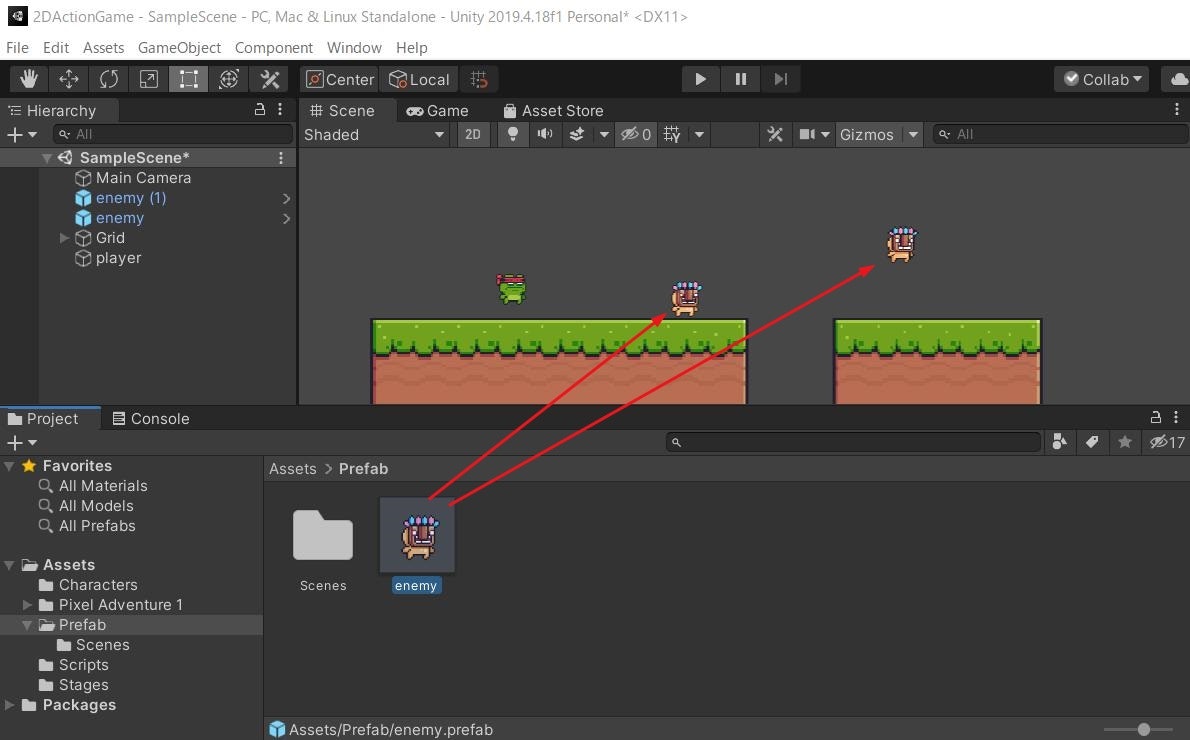Toggle handle rotation Local button
The width and height of the screenshot is (1190, 740).
click(x=419, y=79)
